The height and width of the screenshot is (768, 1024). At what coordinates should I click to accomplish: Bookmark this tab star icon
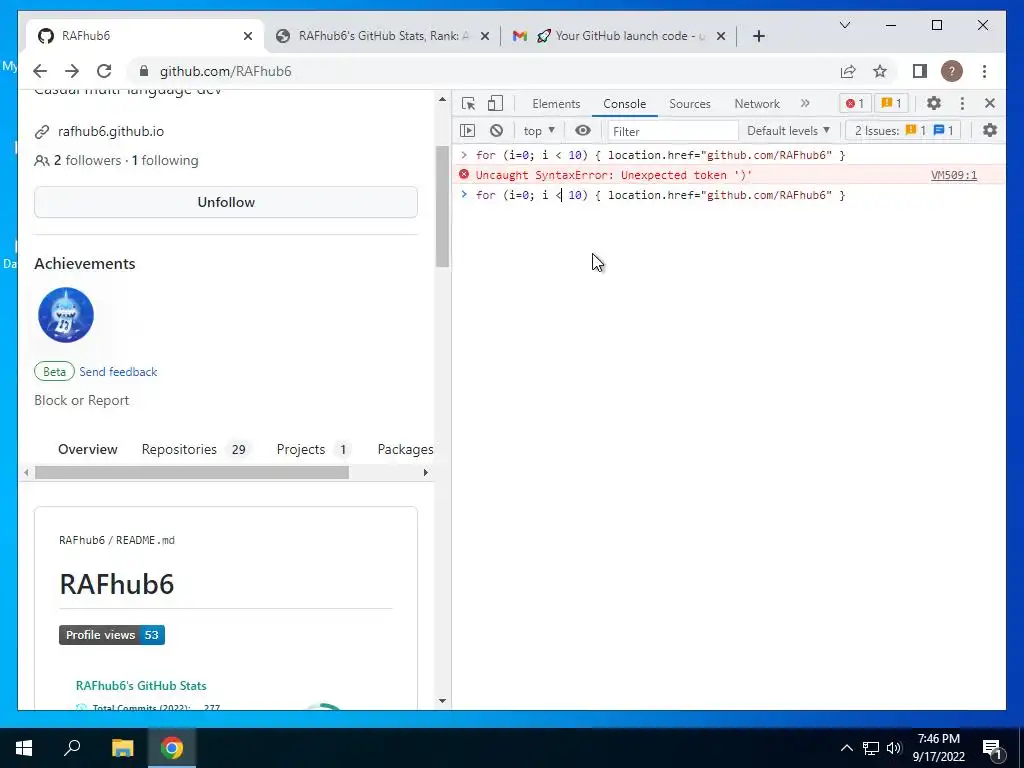tap(880, 71)
